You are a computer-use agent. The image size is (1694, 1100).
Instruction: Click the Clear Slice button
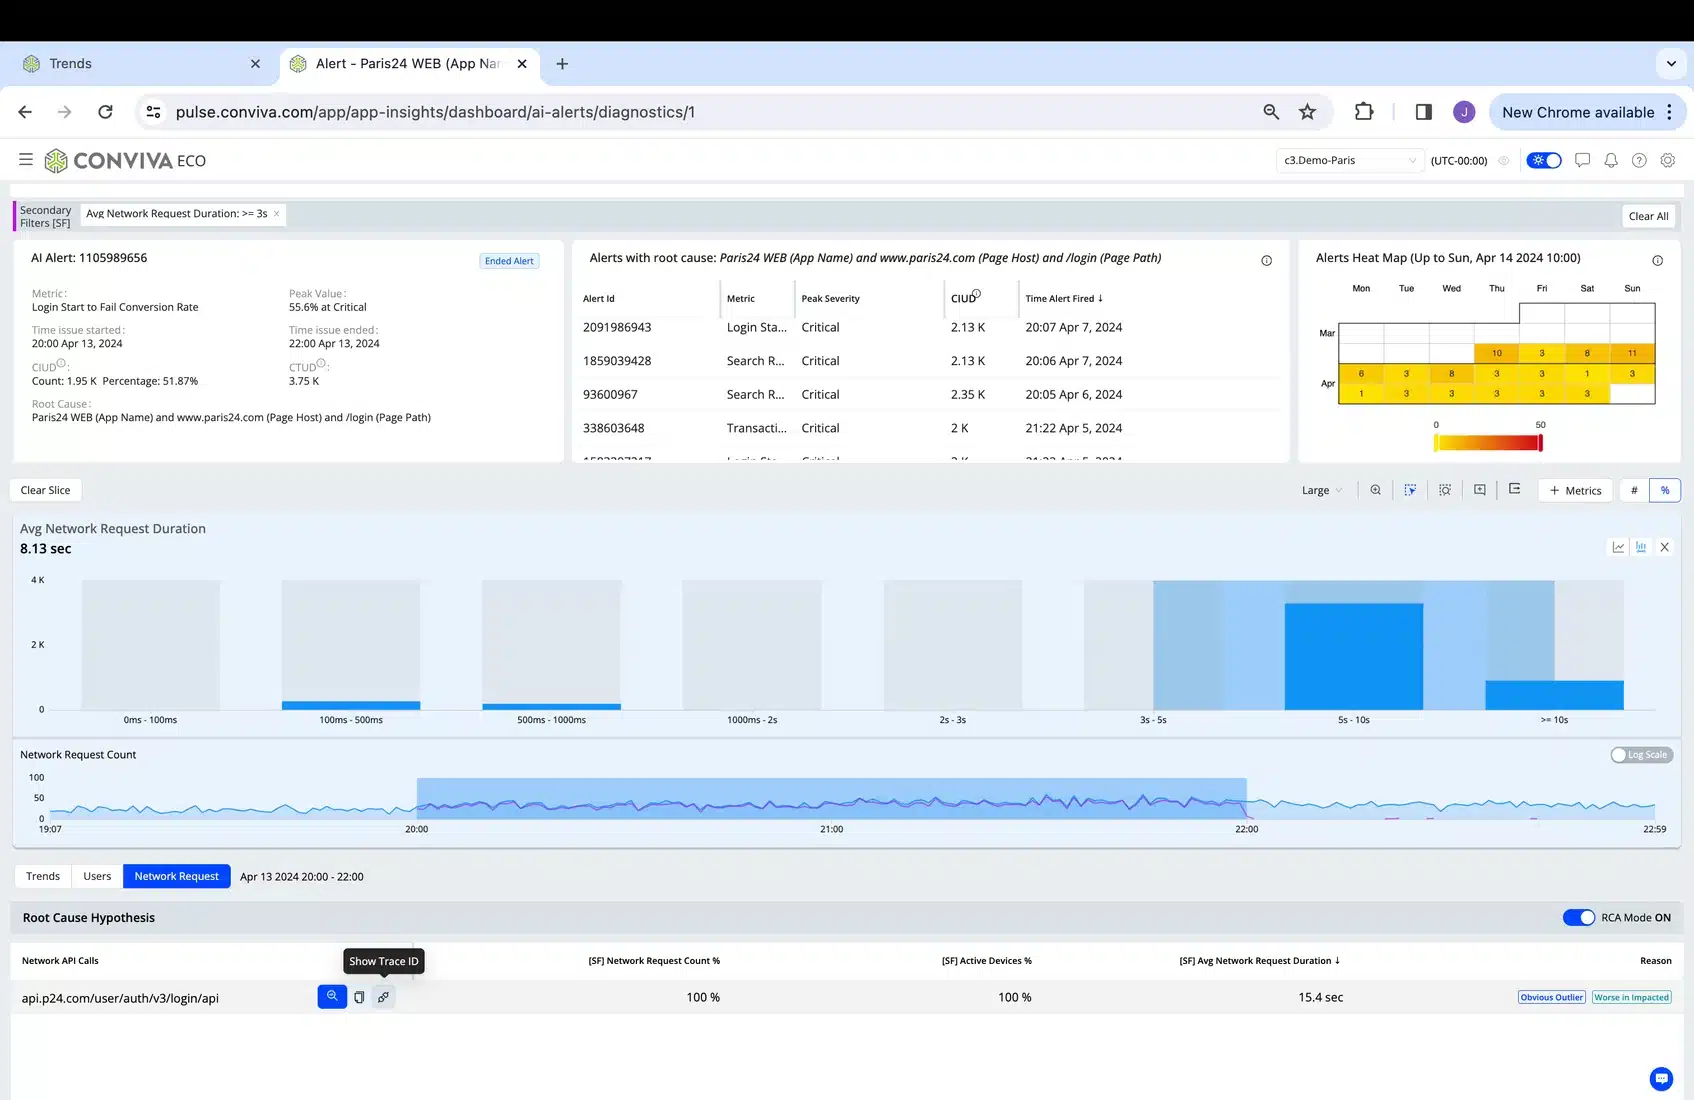pyautogui.click(x=46, y=490)
